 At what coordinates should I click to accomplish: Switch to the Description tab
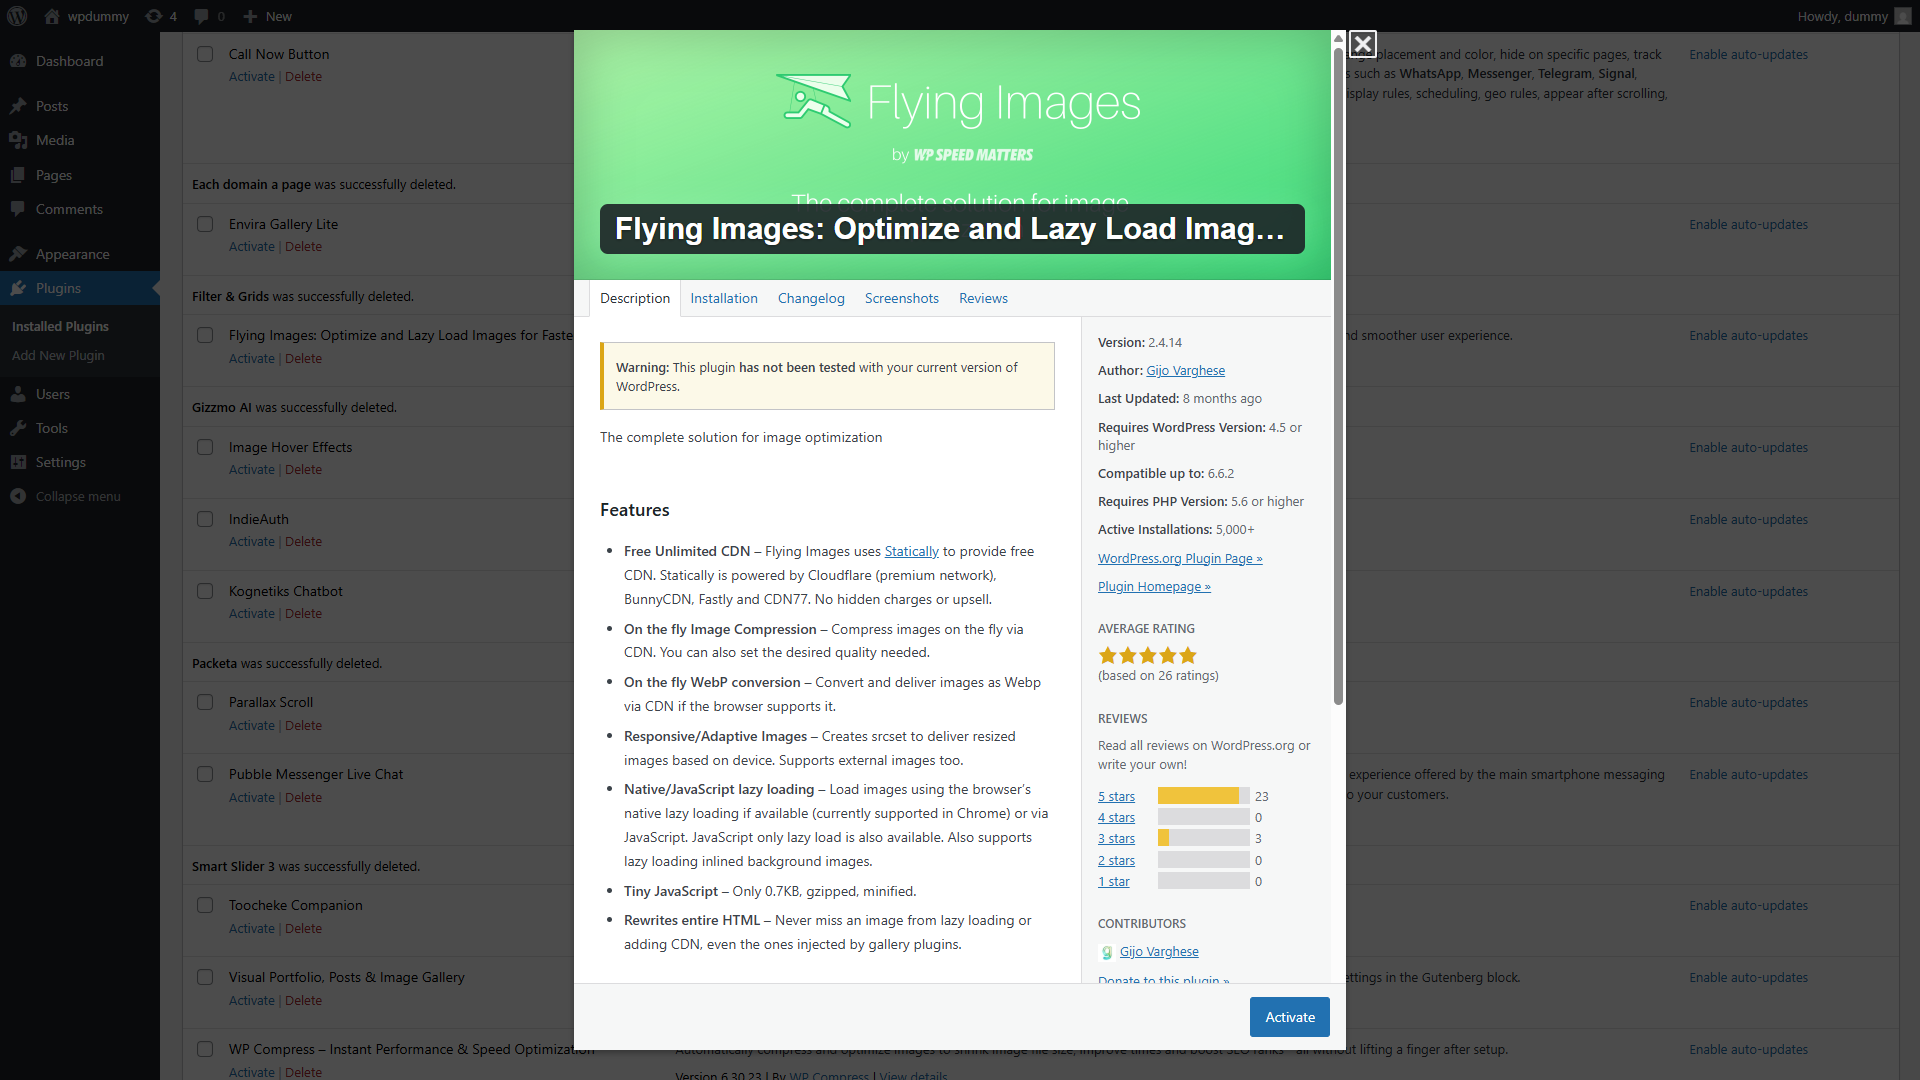[x=635, y=298]
